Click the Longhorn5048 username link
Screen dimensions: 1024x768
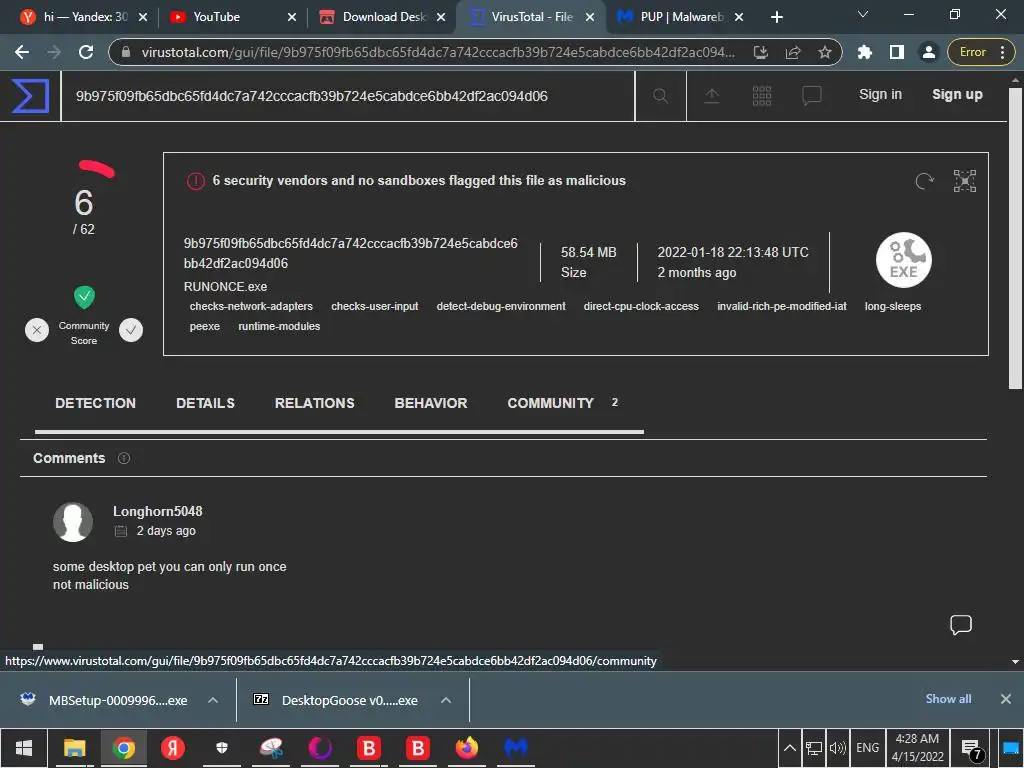tap(157, 511)
